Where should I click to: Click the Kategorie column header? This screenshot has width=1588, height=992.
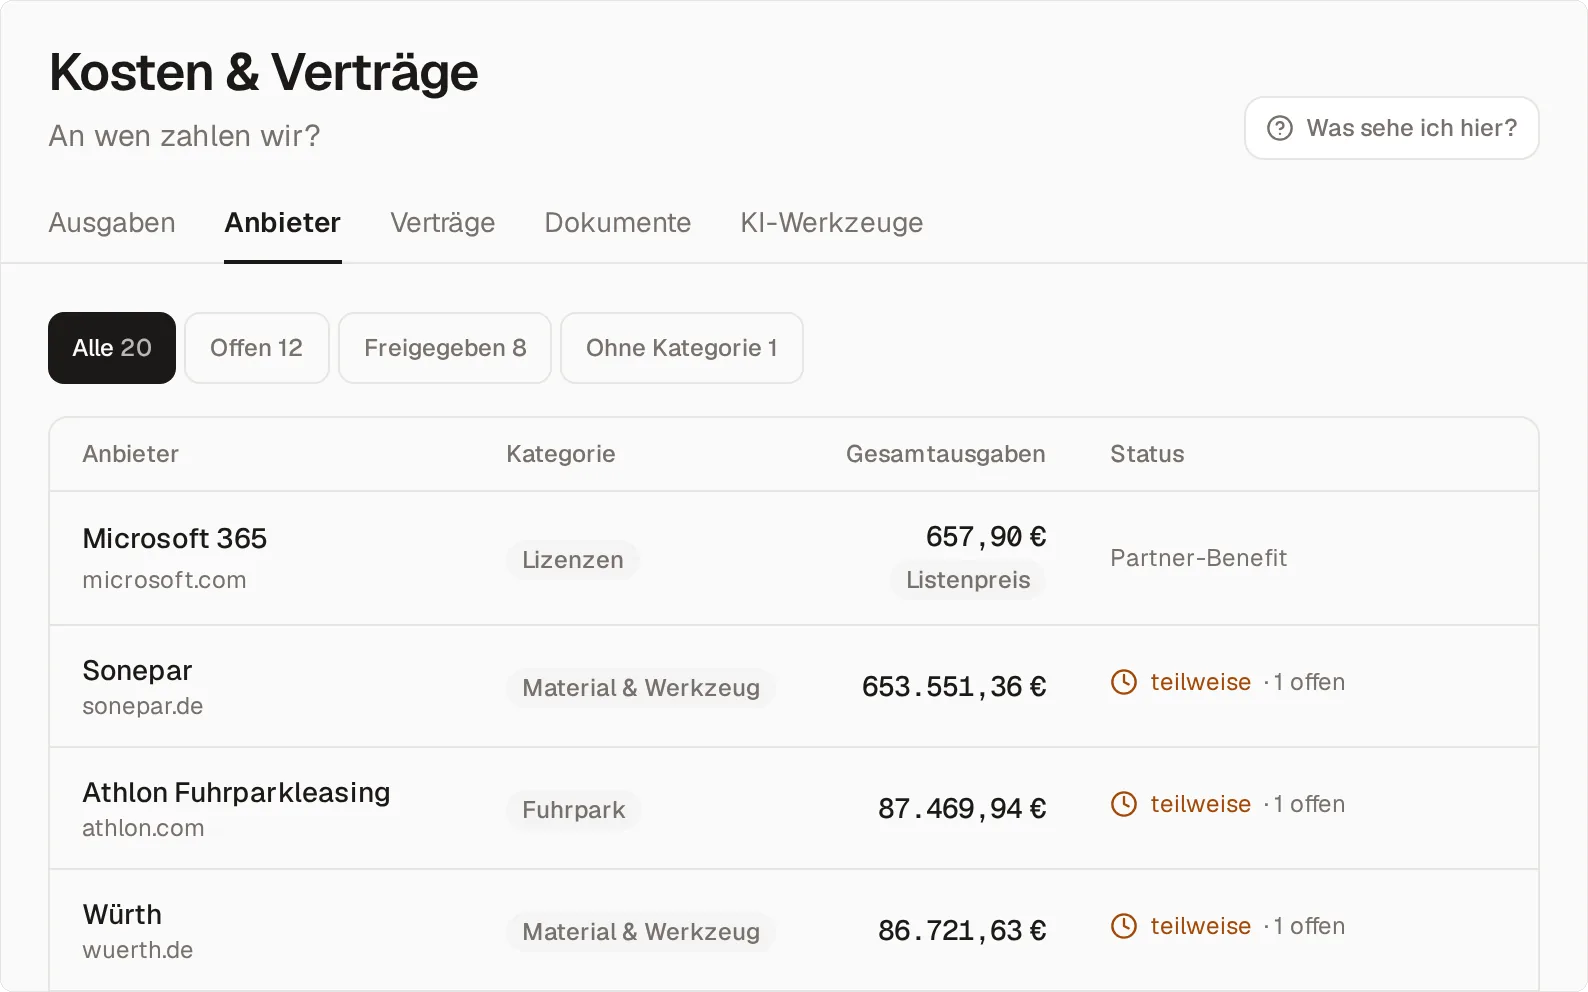(x=561, y=454)
